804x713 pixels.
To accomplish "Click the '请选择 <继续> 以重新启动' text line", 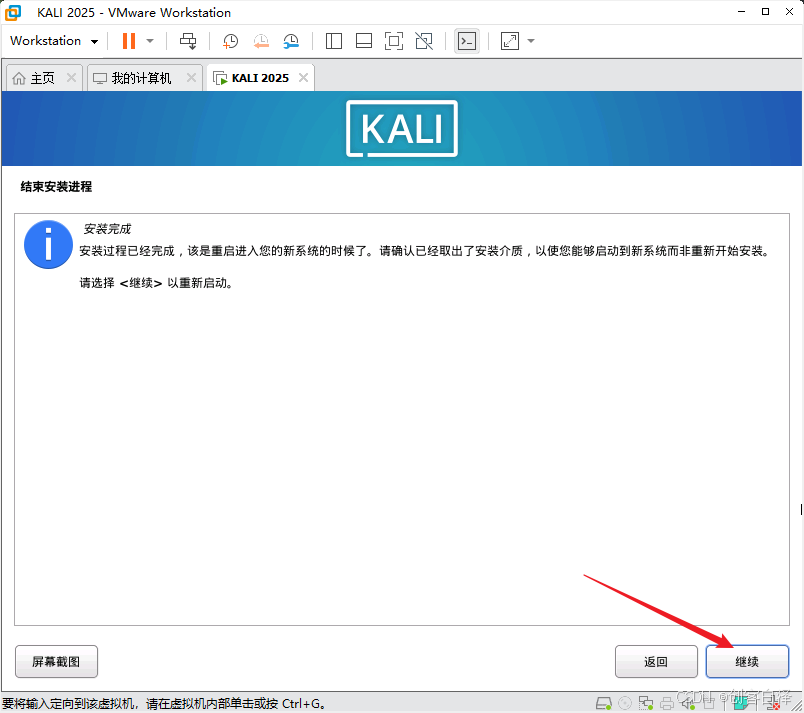I will click(156, 283).
